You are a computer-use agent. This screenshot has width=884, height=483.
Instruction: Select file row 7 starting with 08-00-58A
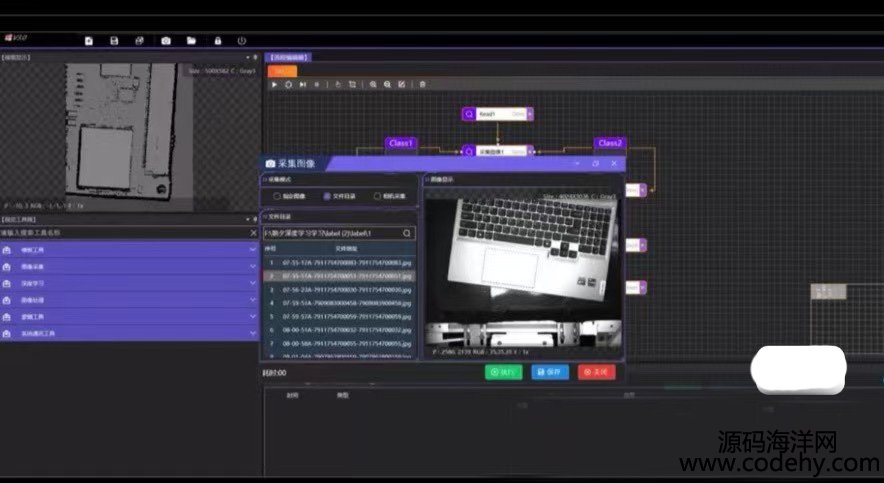coord(339,344)
